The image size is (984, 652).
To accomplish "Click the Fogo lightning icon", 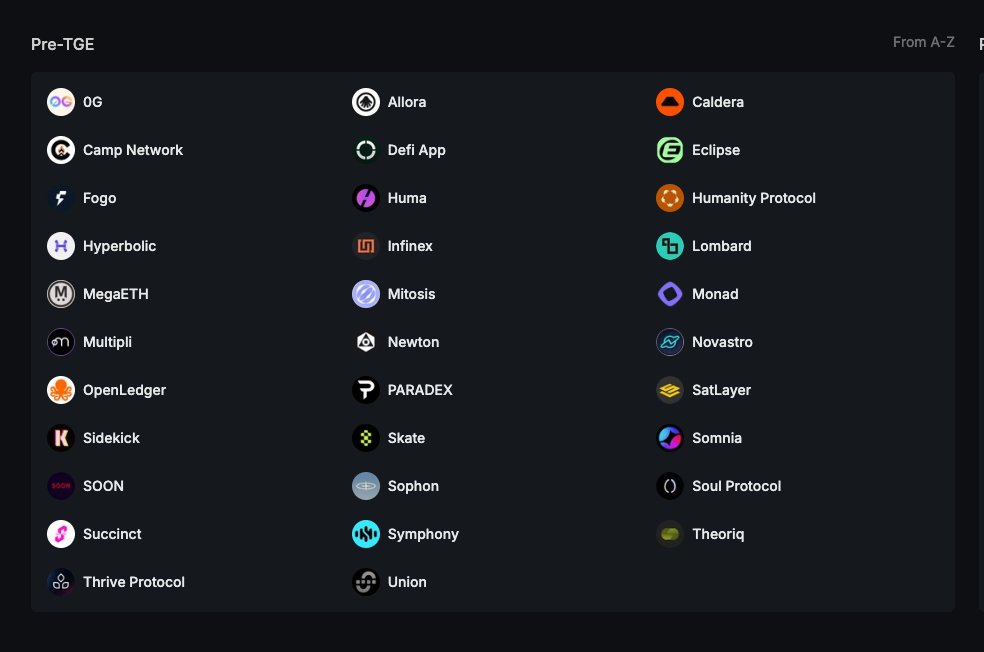I will pyautogui.click(x=61, y=198).
